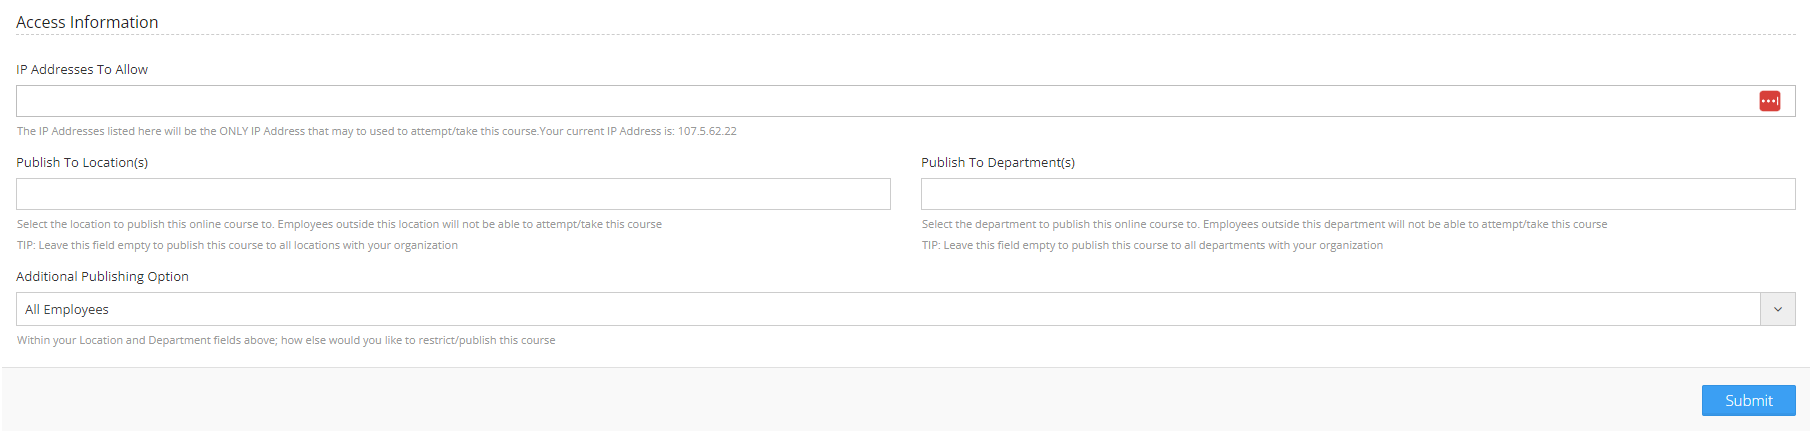Click the Publish To Location(s) field
The width and height of the screenshot is (1818, 431).
[453, 194]
